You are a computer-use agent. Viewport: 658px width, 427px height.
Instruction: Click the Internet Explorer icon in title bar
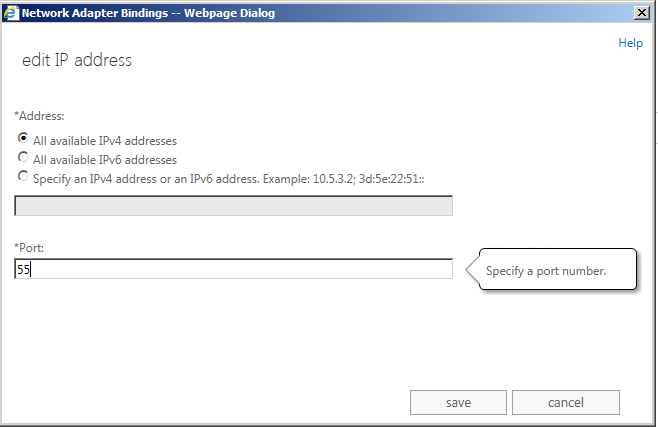pos(11,12)
